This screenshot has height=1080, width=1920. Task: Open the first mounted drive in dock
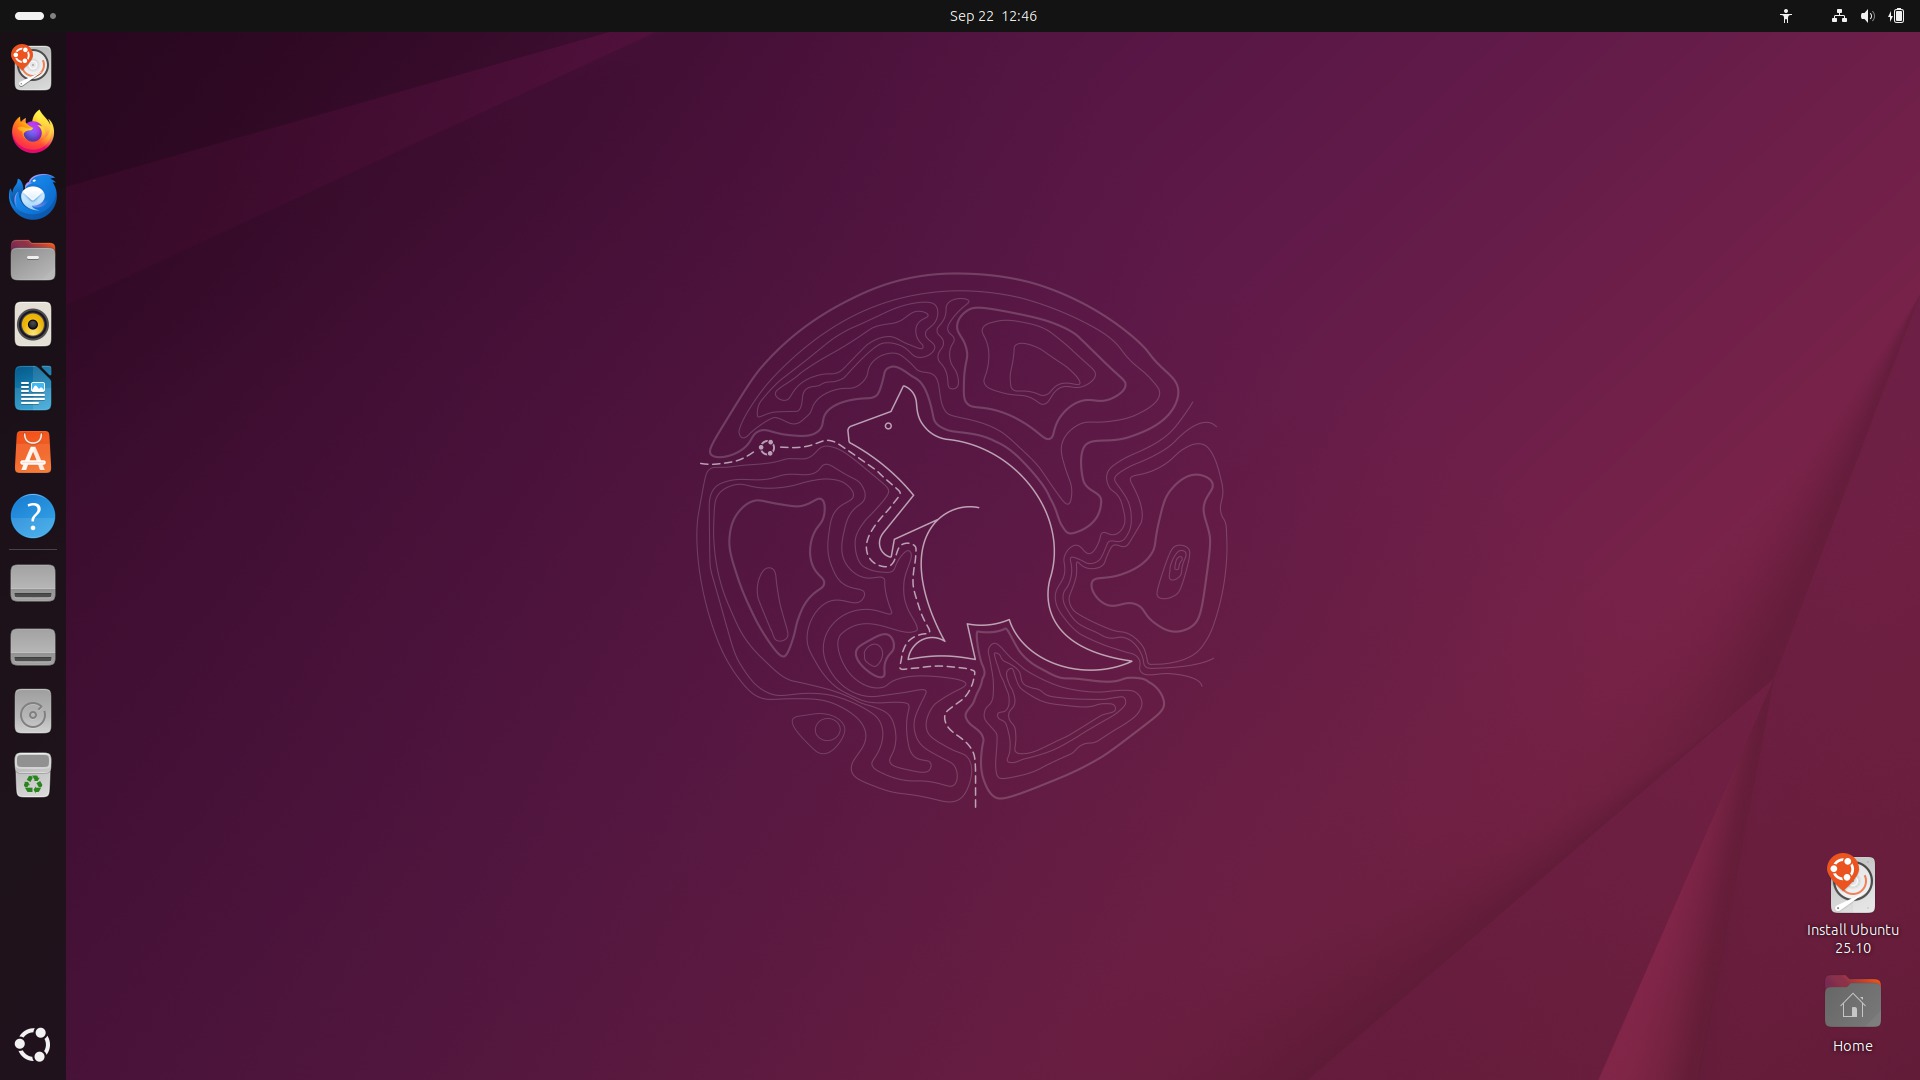click(x=32, y=583)
